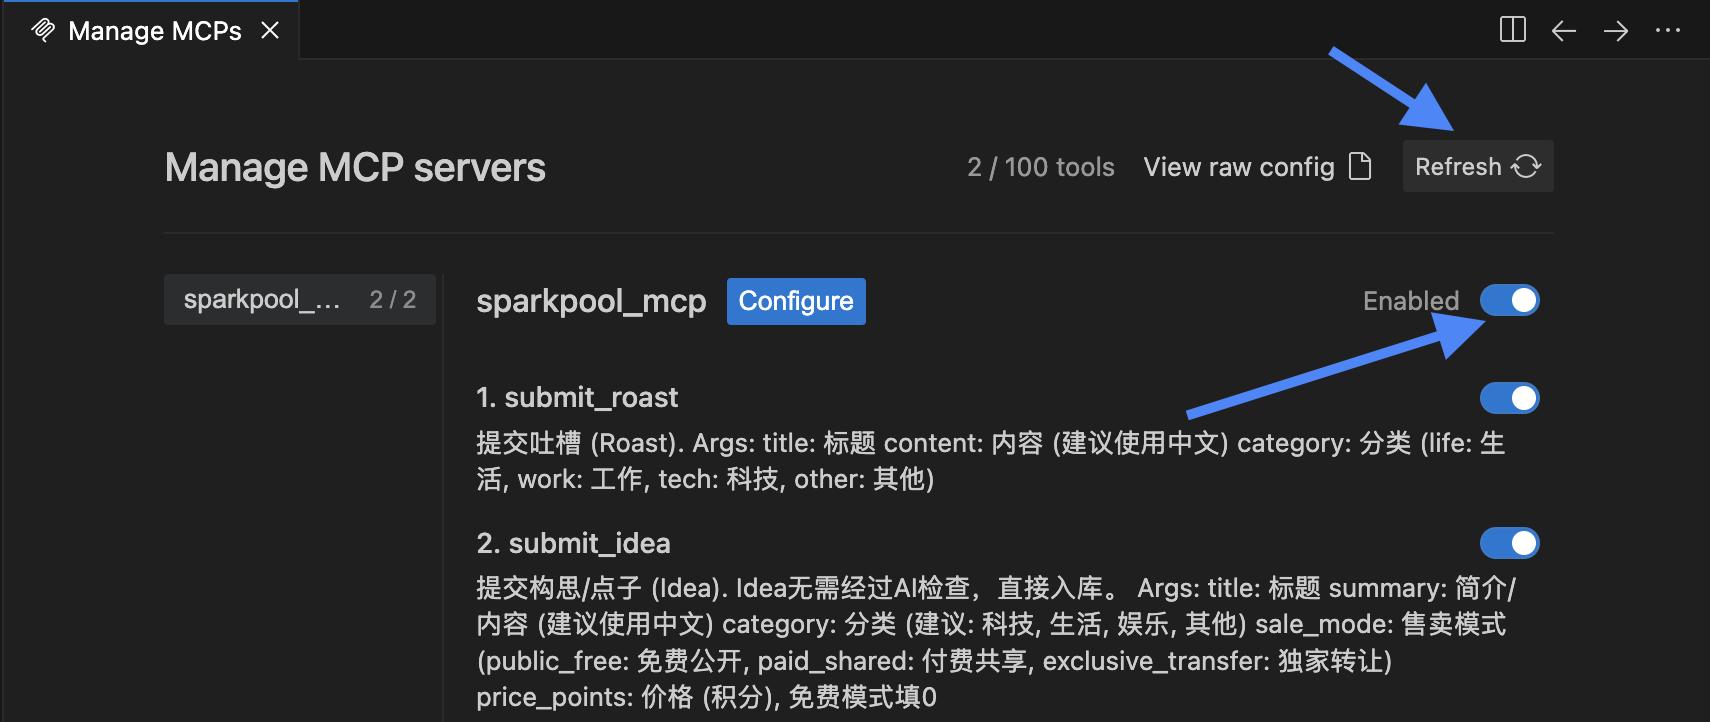This screenshot has width=1710, height=722.
Task: Click the circular arrows refresh icon
Action: click(1526, 166)
